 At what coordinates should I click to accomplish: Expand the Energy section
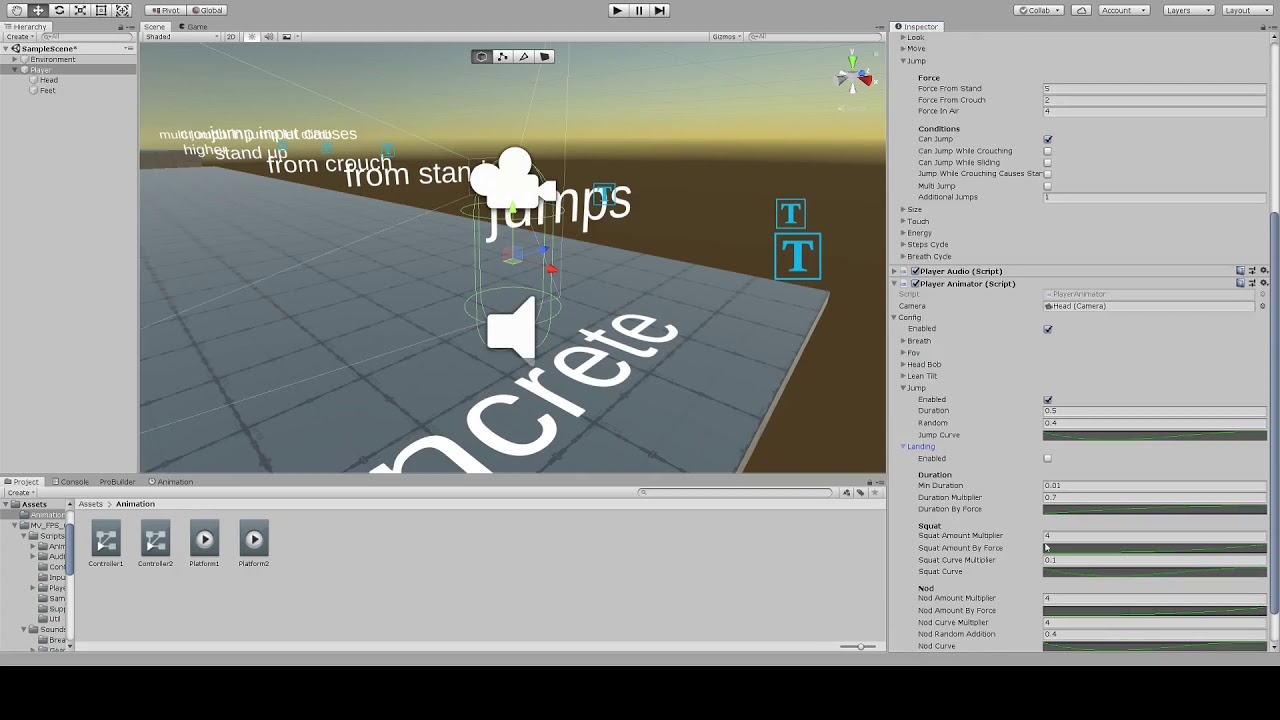click(x=903, y=233)
